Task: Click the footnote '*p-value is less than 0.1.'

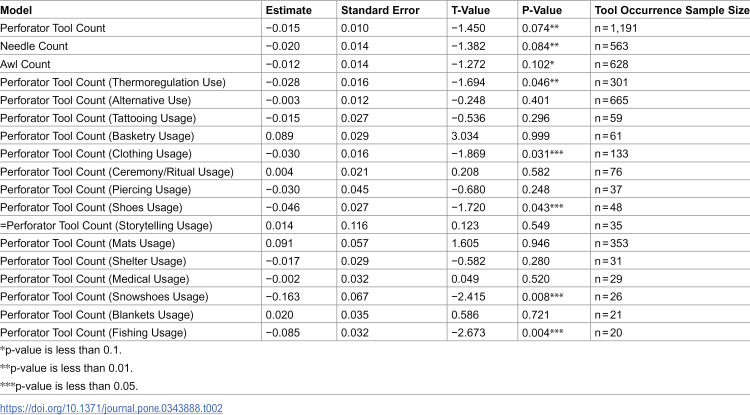Action: (x=61, y=350)
